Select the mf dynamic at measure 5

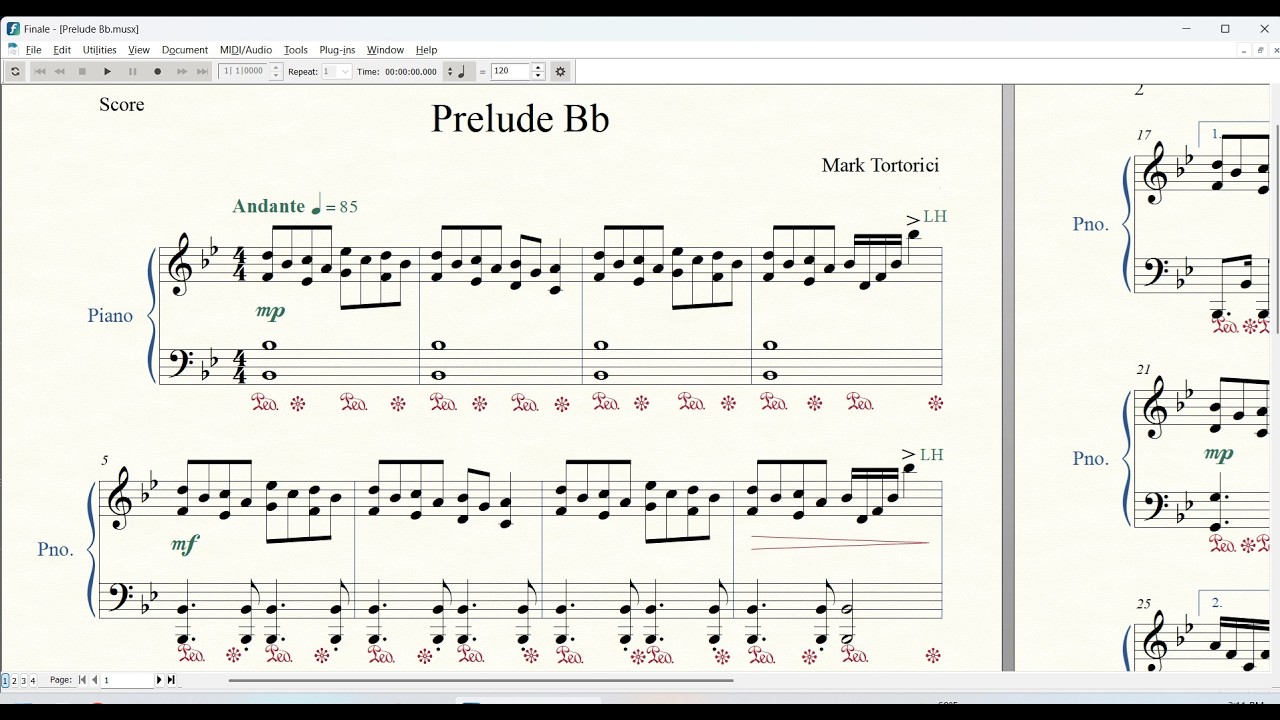[x=186, y=545]
